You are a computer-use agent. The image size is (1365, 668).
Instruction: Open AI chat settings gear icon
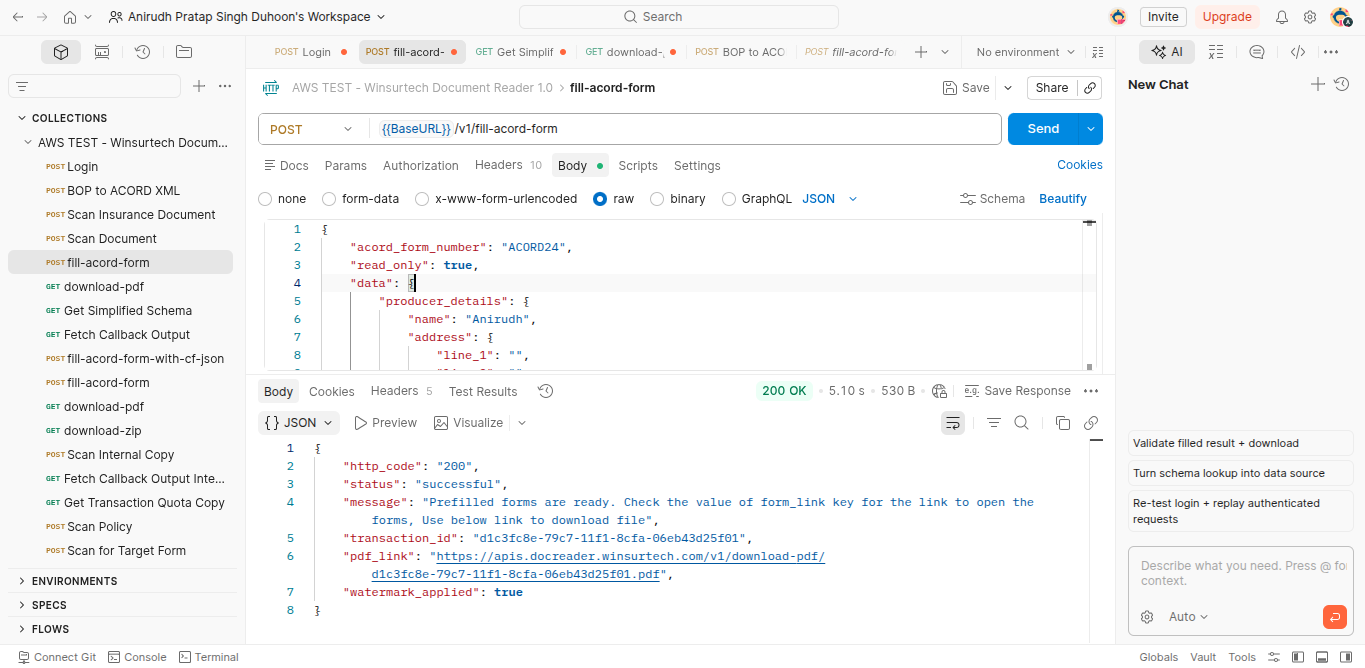point(1147,617)
